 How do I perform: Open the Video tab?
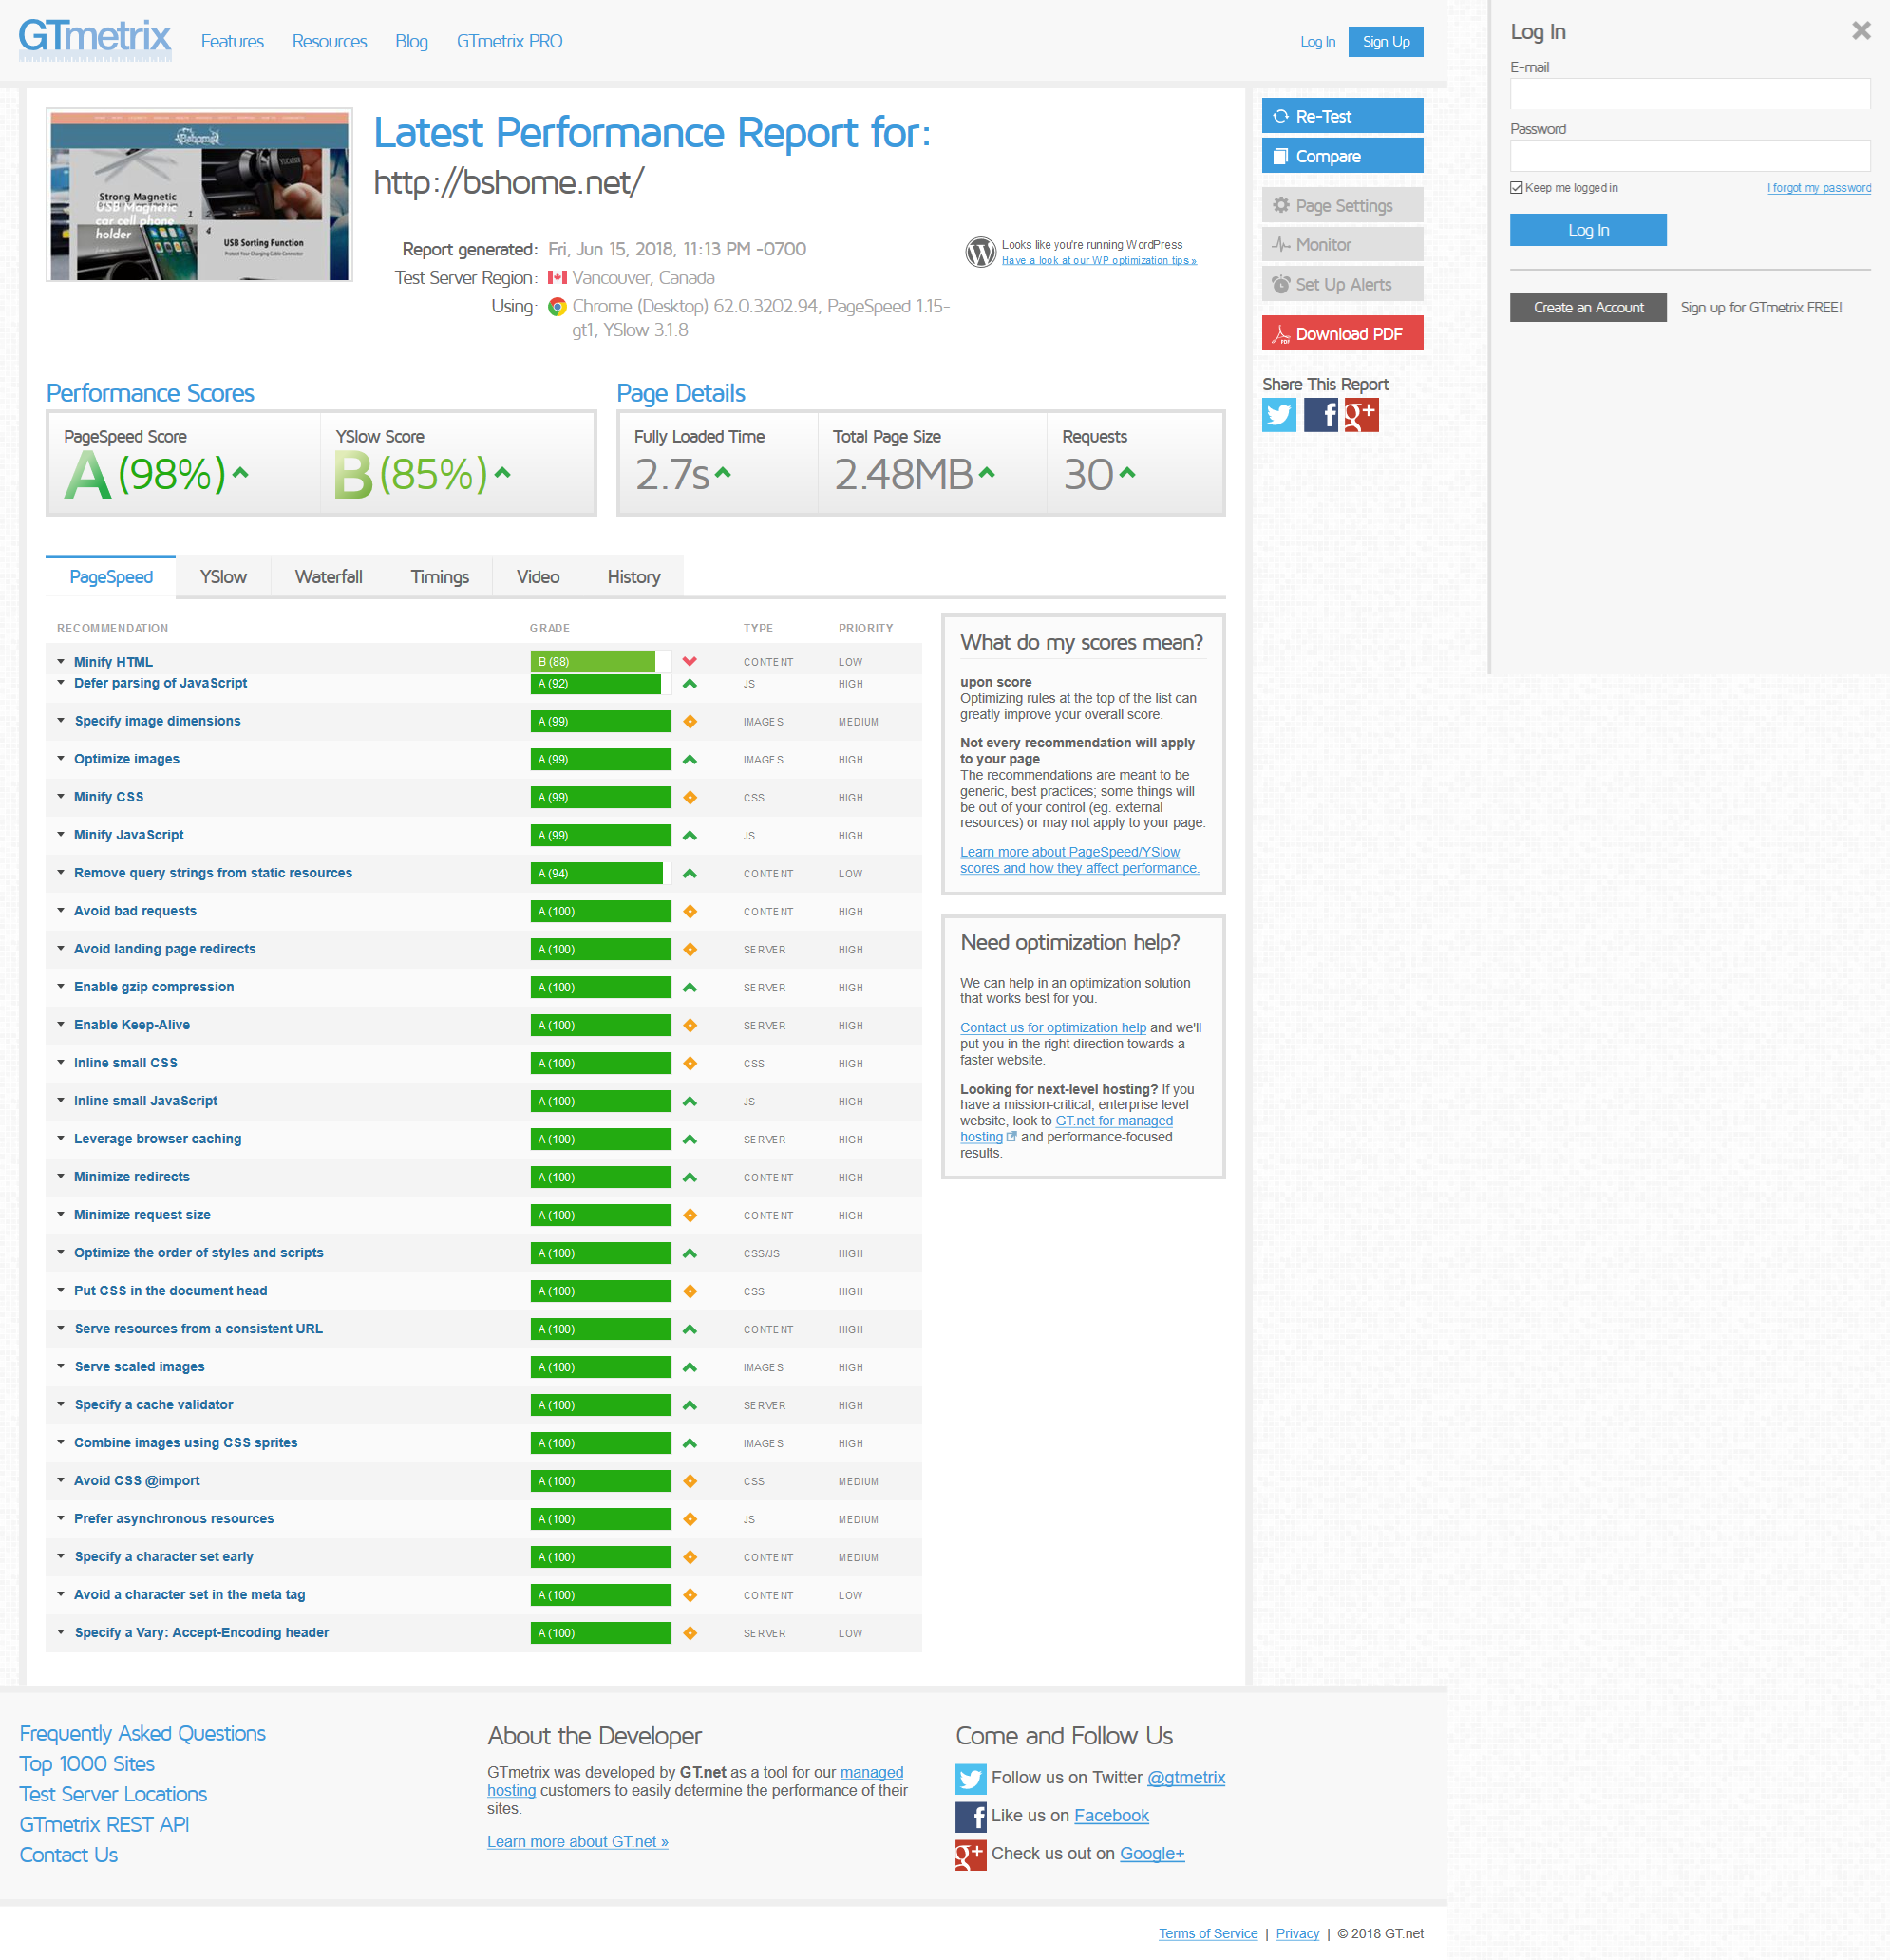(x=538, y=577)
